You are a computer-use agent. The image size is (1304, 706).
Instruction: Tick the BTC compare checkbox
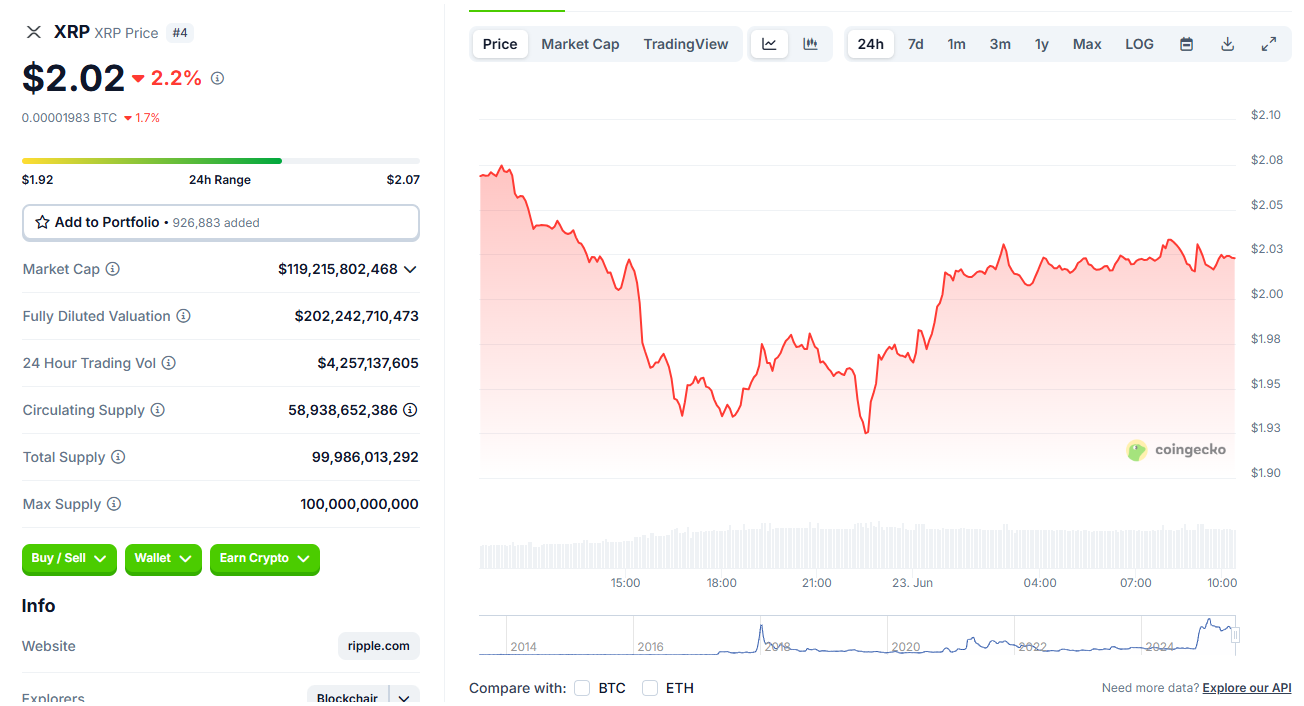tap(582, 688)
